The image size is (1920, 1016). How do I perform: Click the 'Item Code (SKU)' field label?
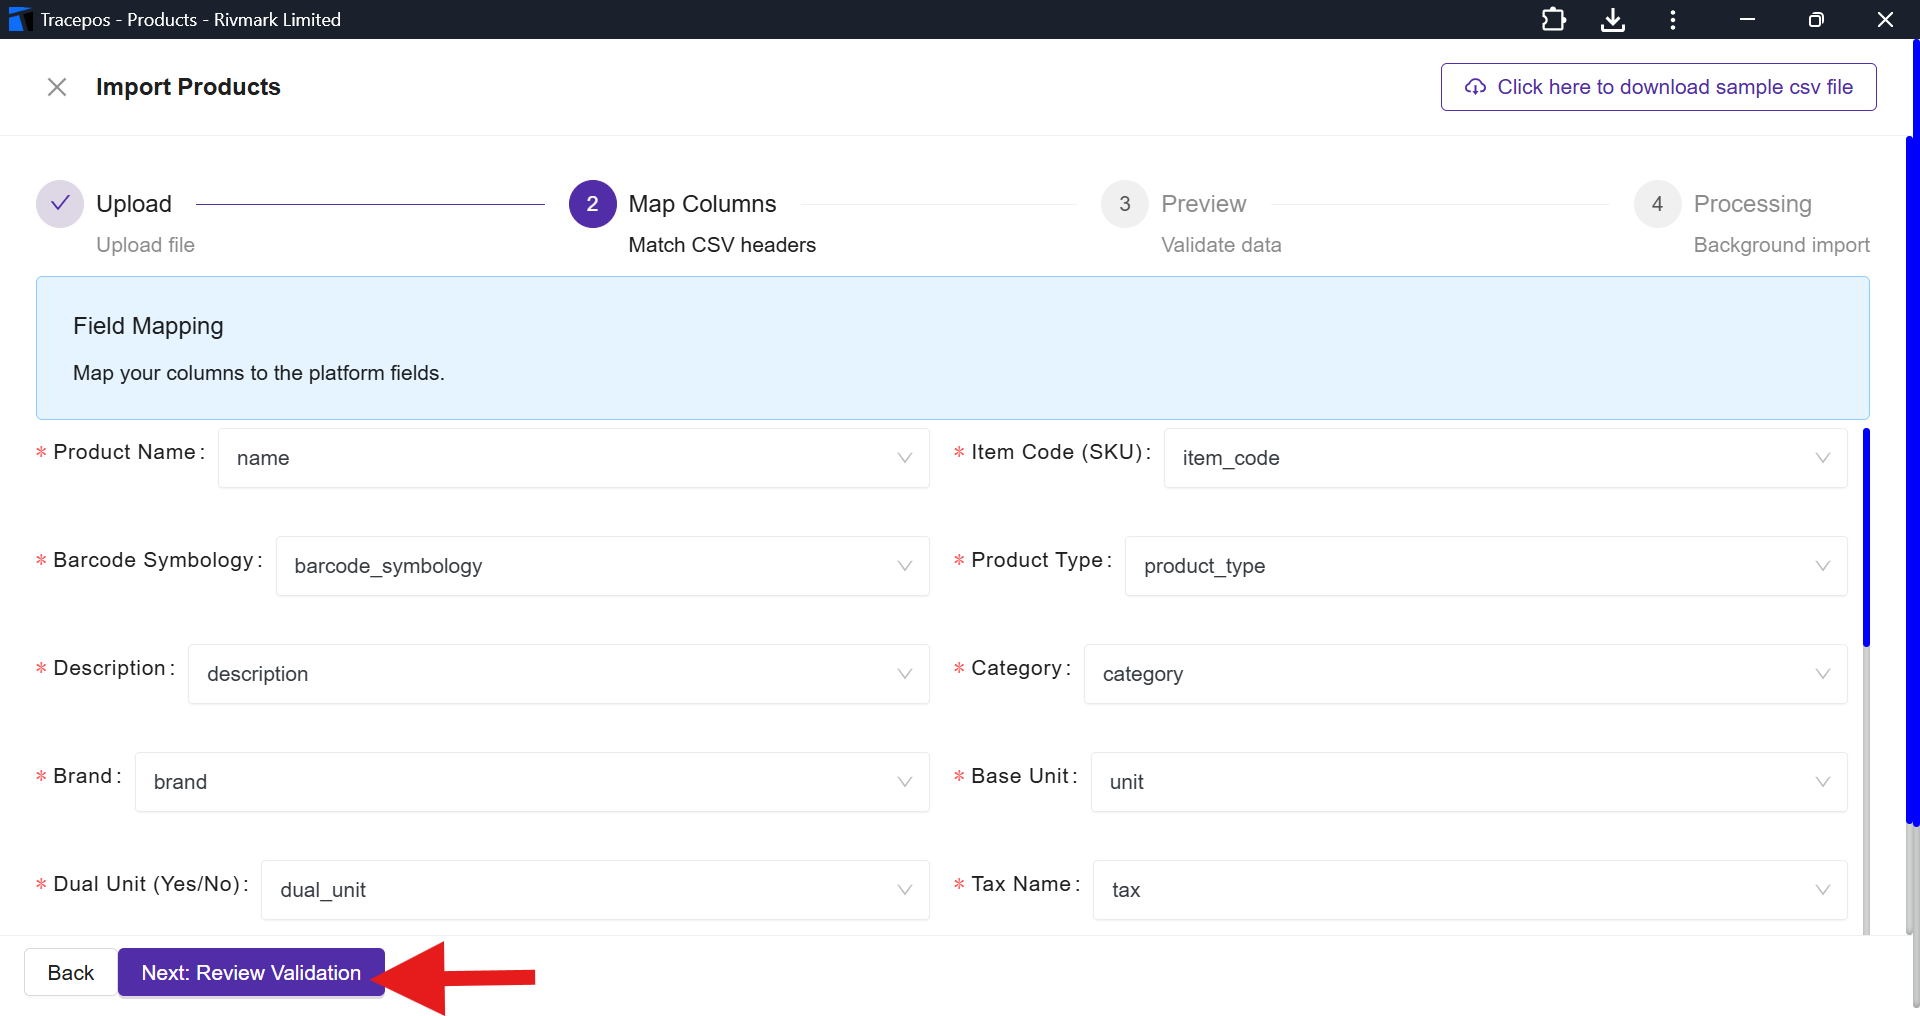click(x=1057, y=452)
